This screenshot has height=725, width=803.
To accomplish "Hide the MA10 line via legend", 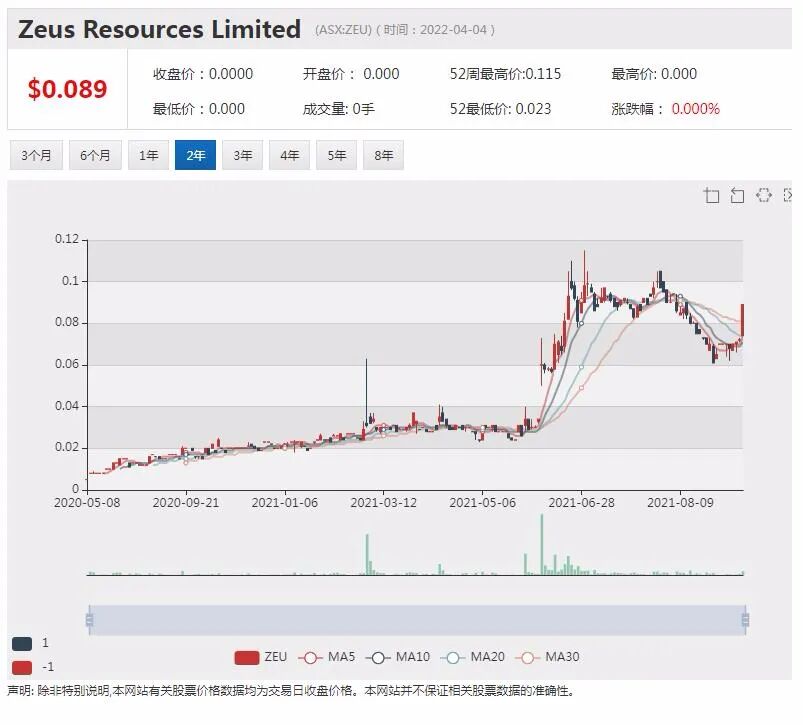I will tap(398, 657).
